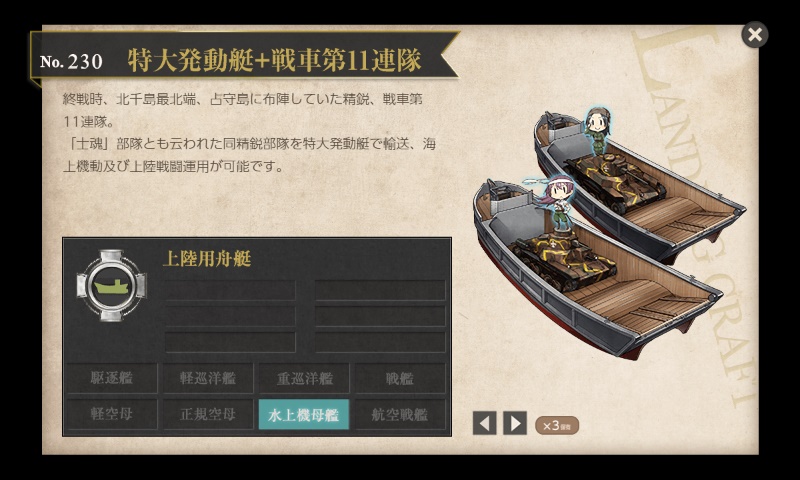Click the No. 230 title banner
800x480 pixels.
(x=244, y=61)
